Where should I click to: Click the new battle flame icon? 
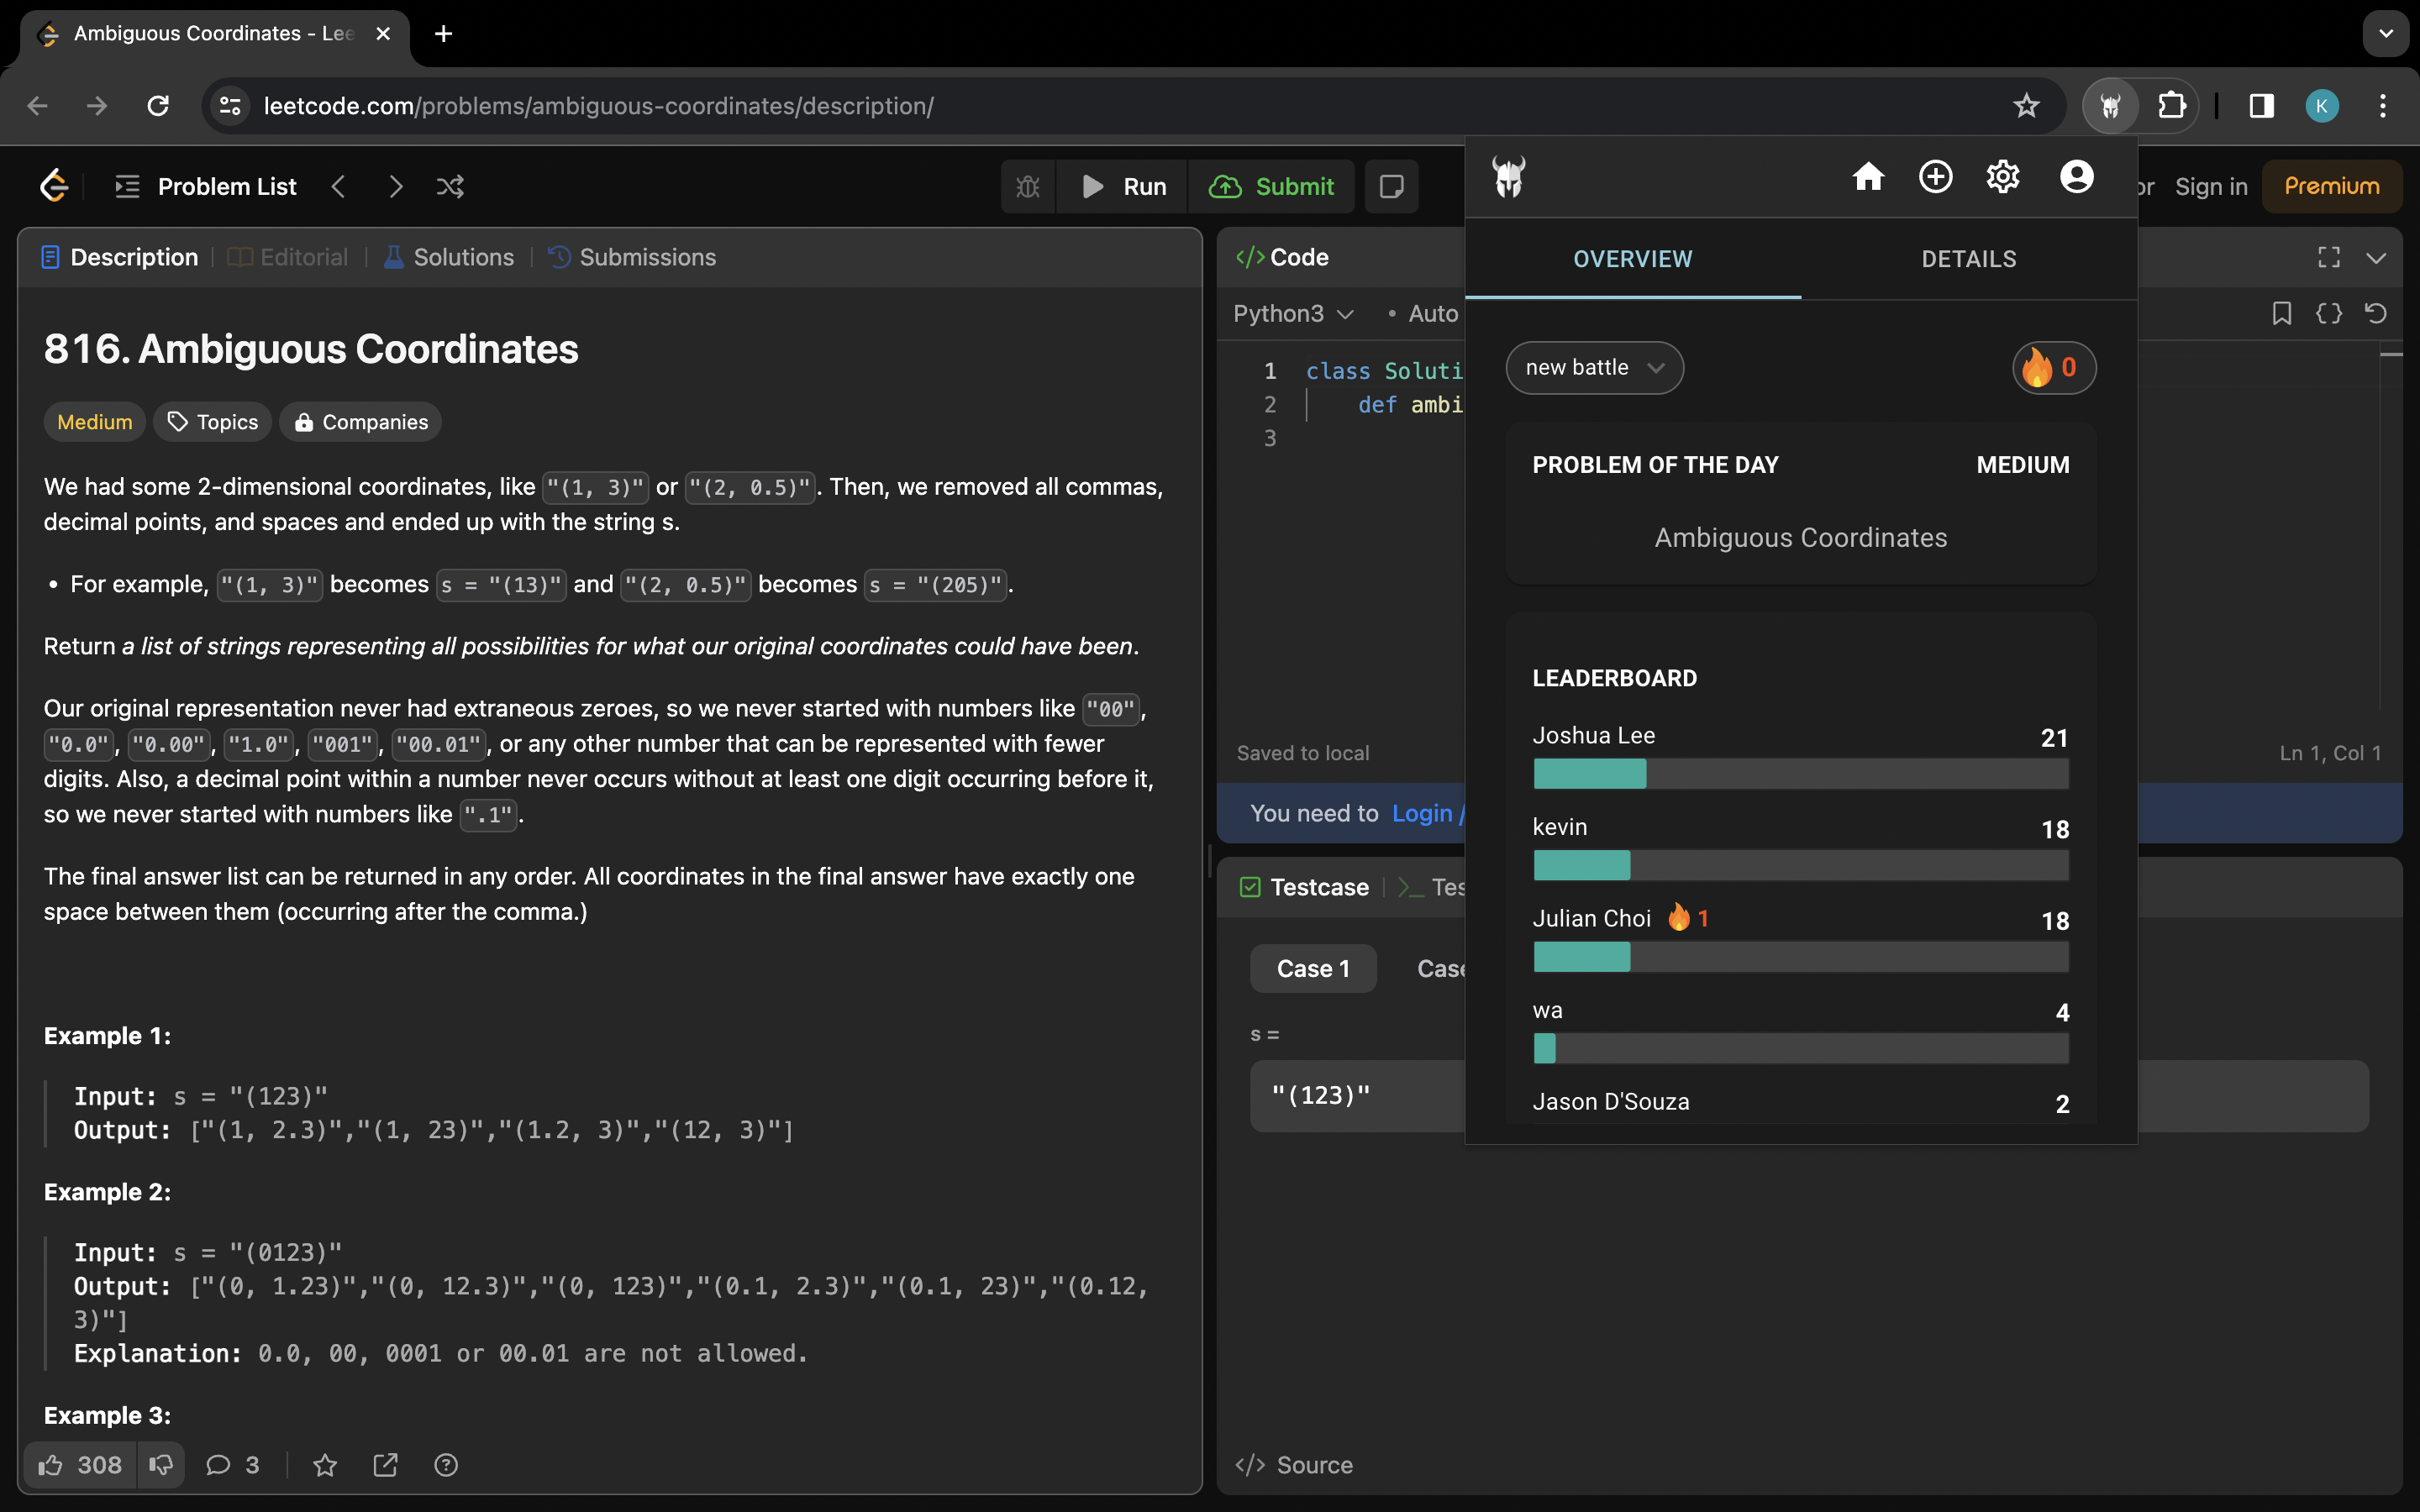[2039, 368]
